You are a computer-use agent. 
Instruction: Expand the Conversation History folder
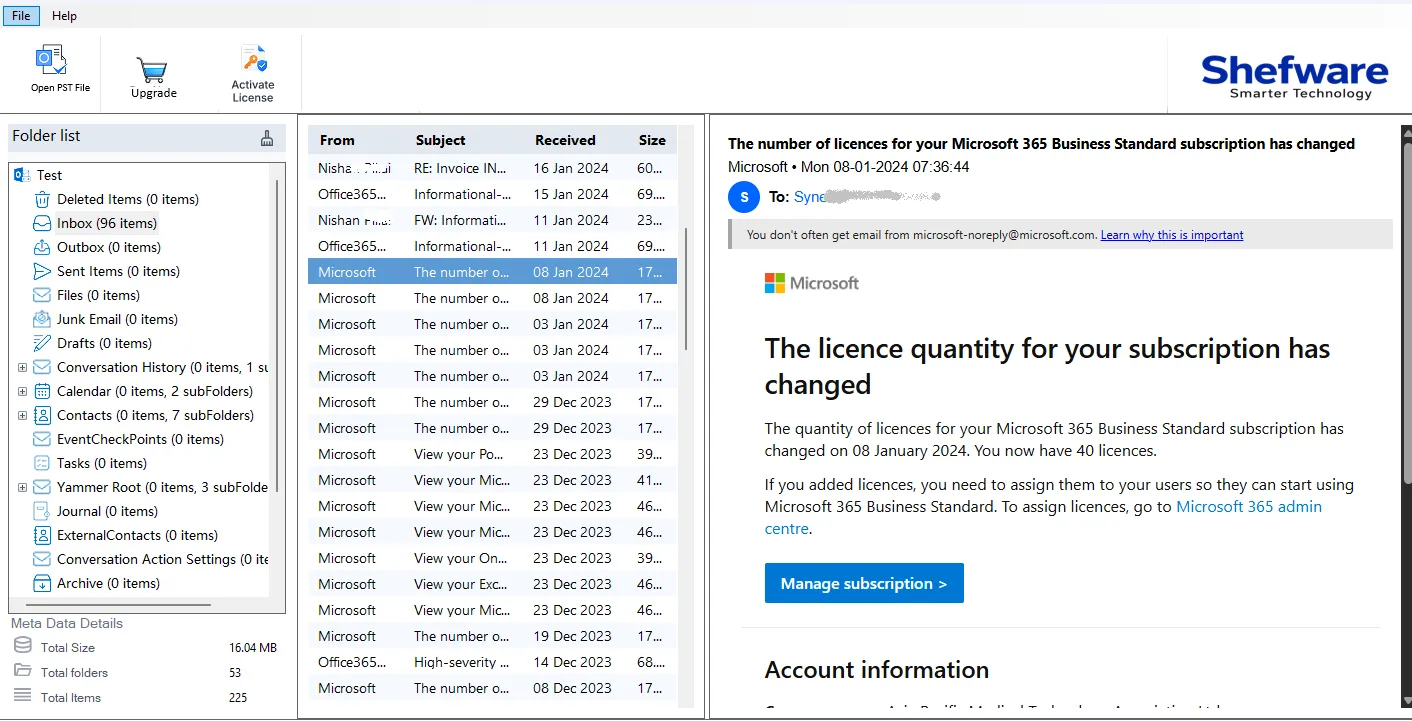[x=22, y=367]
